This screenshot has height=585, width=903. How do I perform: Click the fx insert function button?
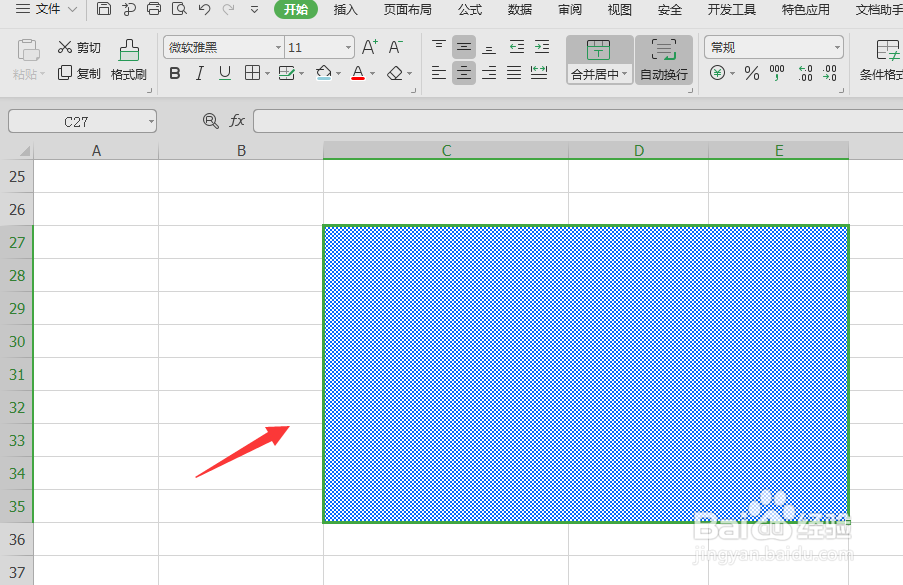(237, 120)
